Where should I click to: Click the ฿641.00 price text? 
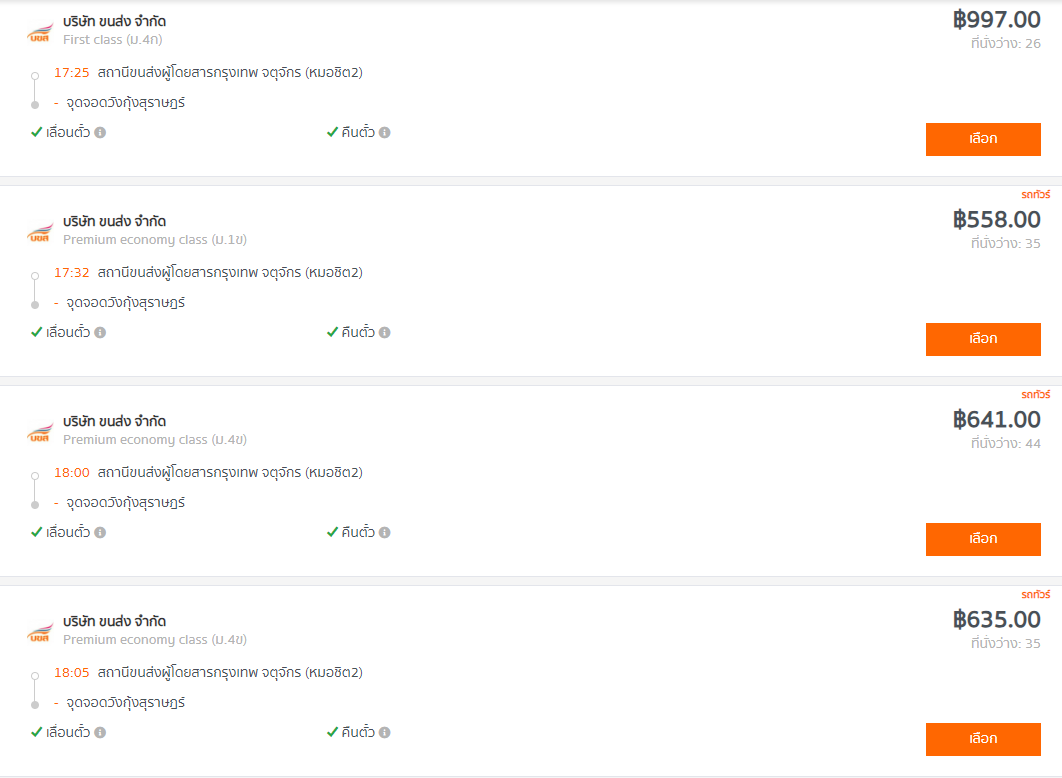pyautogui.click(x=997, y=420)
